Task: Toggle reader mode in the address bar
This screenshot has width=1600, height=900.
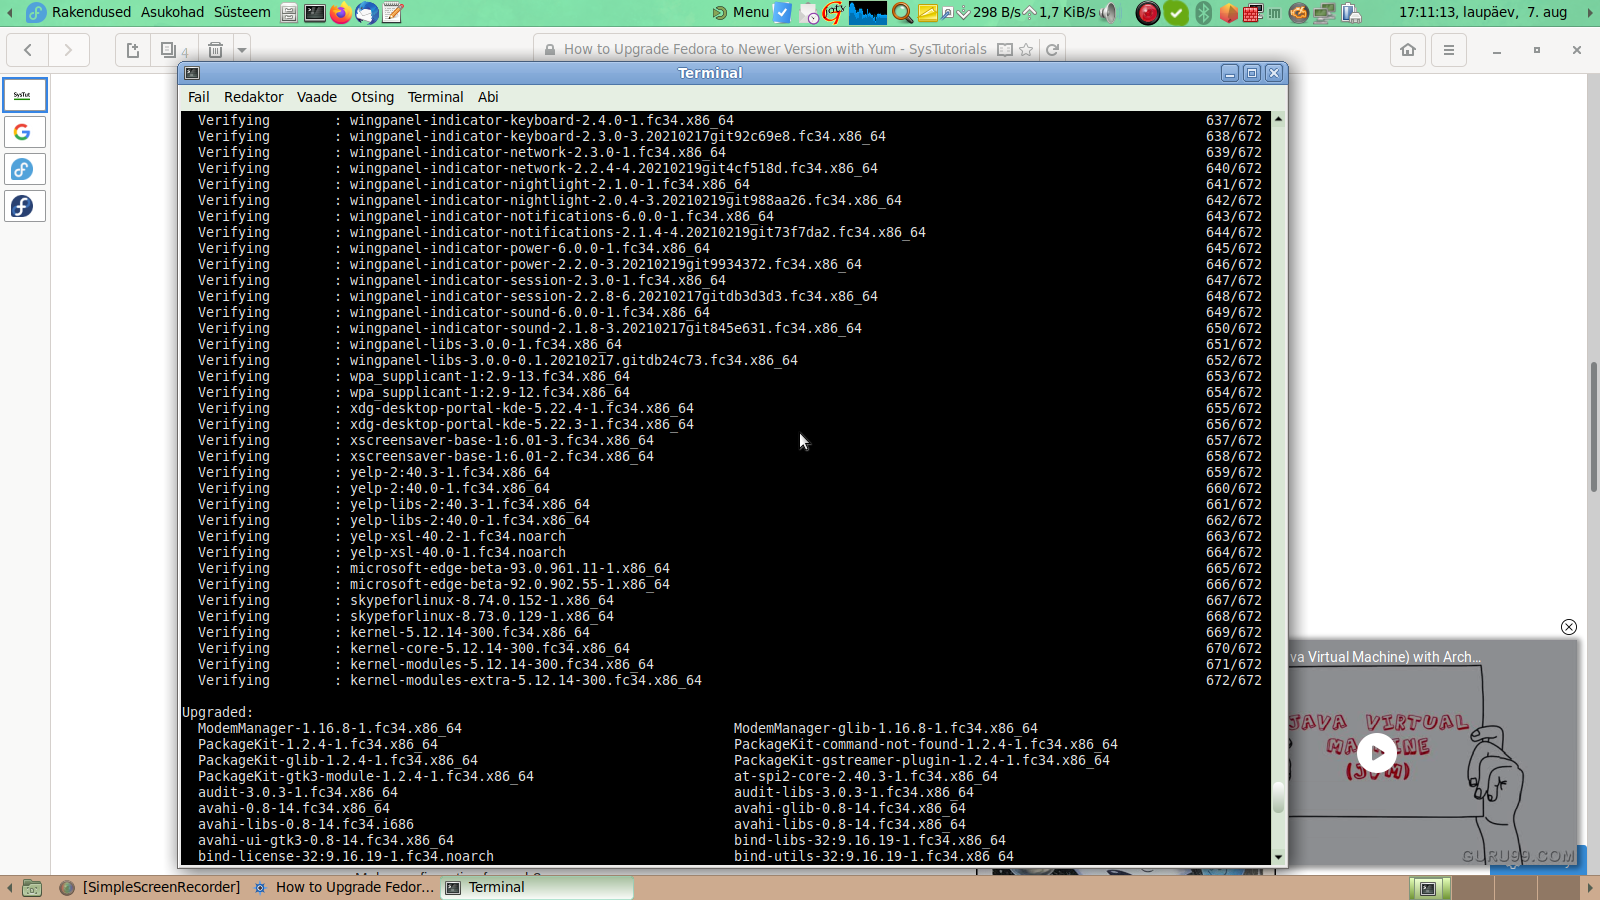Action: 1005,50
